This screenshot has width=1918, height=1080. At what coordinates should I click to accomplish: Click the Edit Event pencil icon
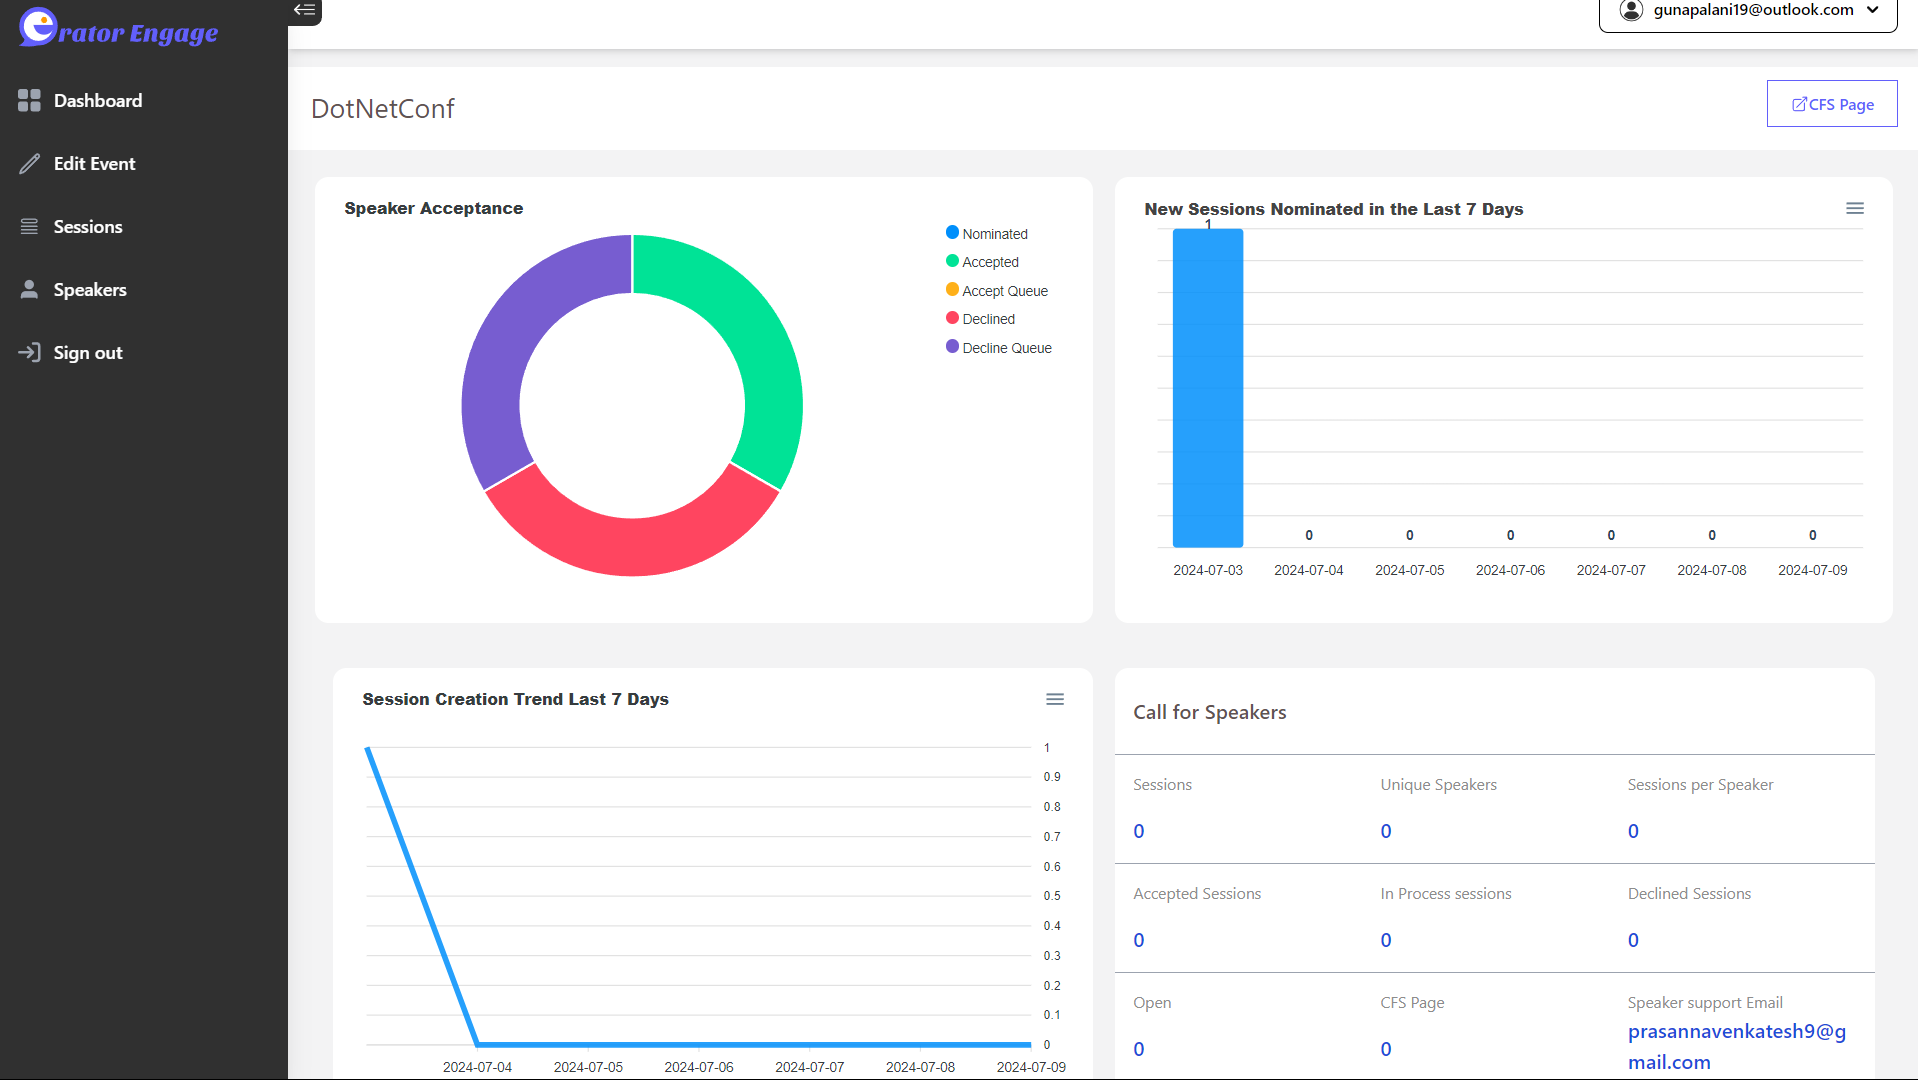point(29,164)
